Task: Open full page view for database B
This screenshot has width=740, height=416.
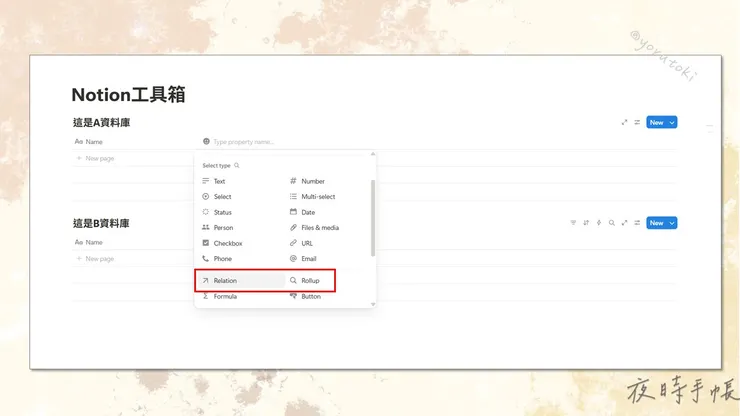Action: point(624,223)
